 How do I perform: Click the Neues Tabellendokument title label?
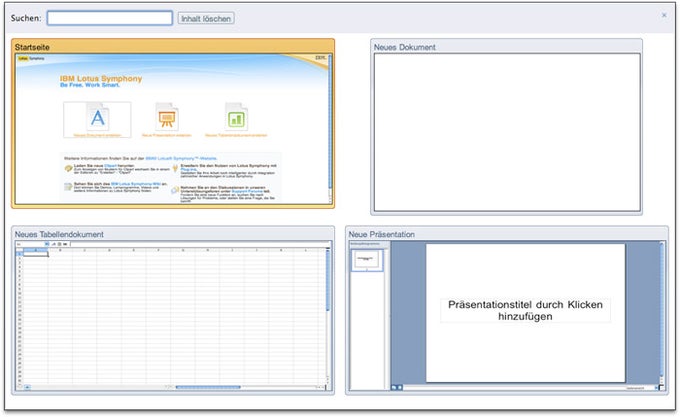[x=59, y=235]
